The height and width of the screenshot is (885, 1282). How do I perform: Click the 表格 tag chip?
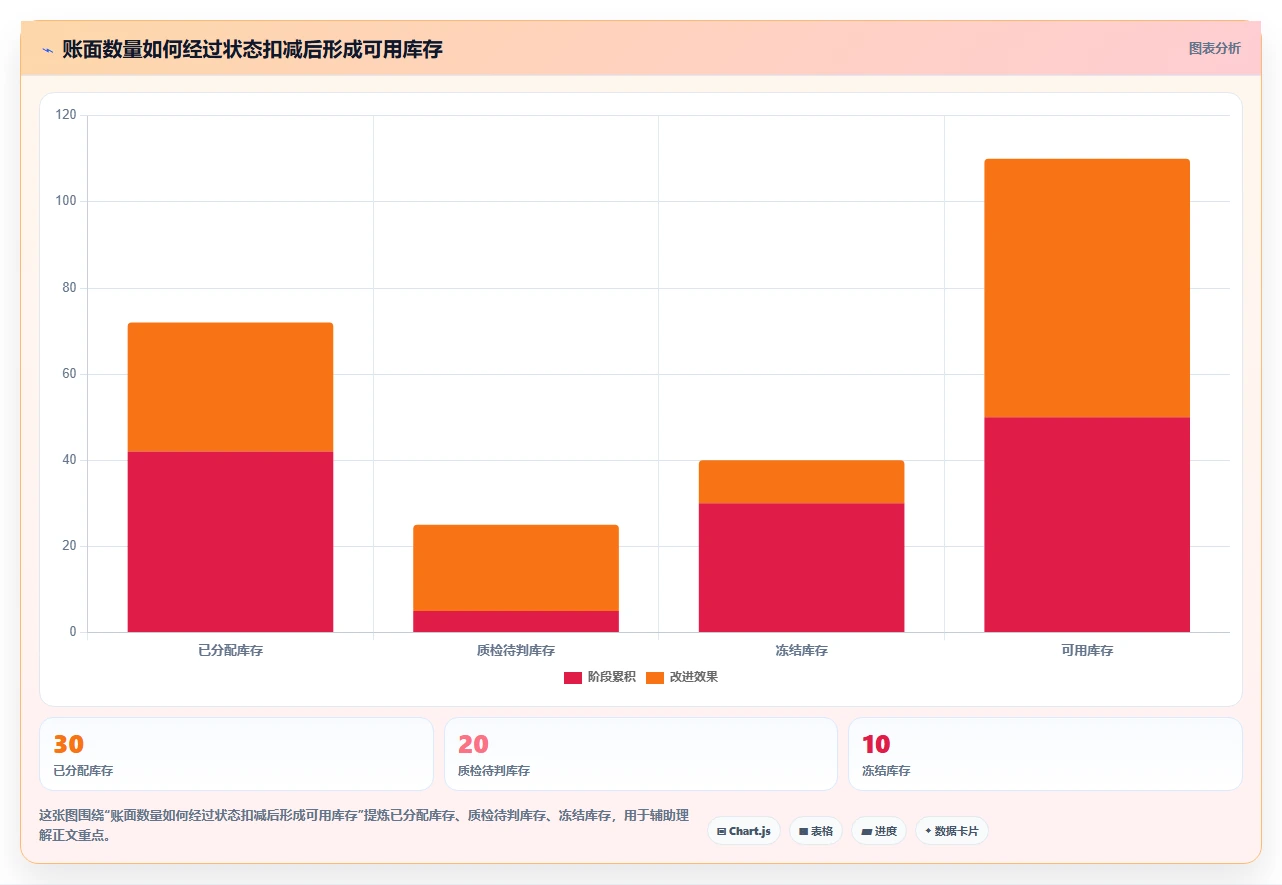(816, 831)
